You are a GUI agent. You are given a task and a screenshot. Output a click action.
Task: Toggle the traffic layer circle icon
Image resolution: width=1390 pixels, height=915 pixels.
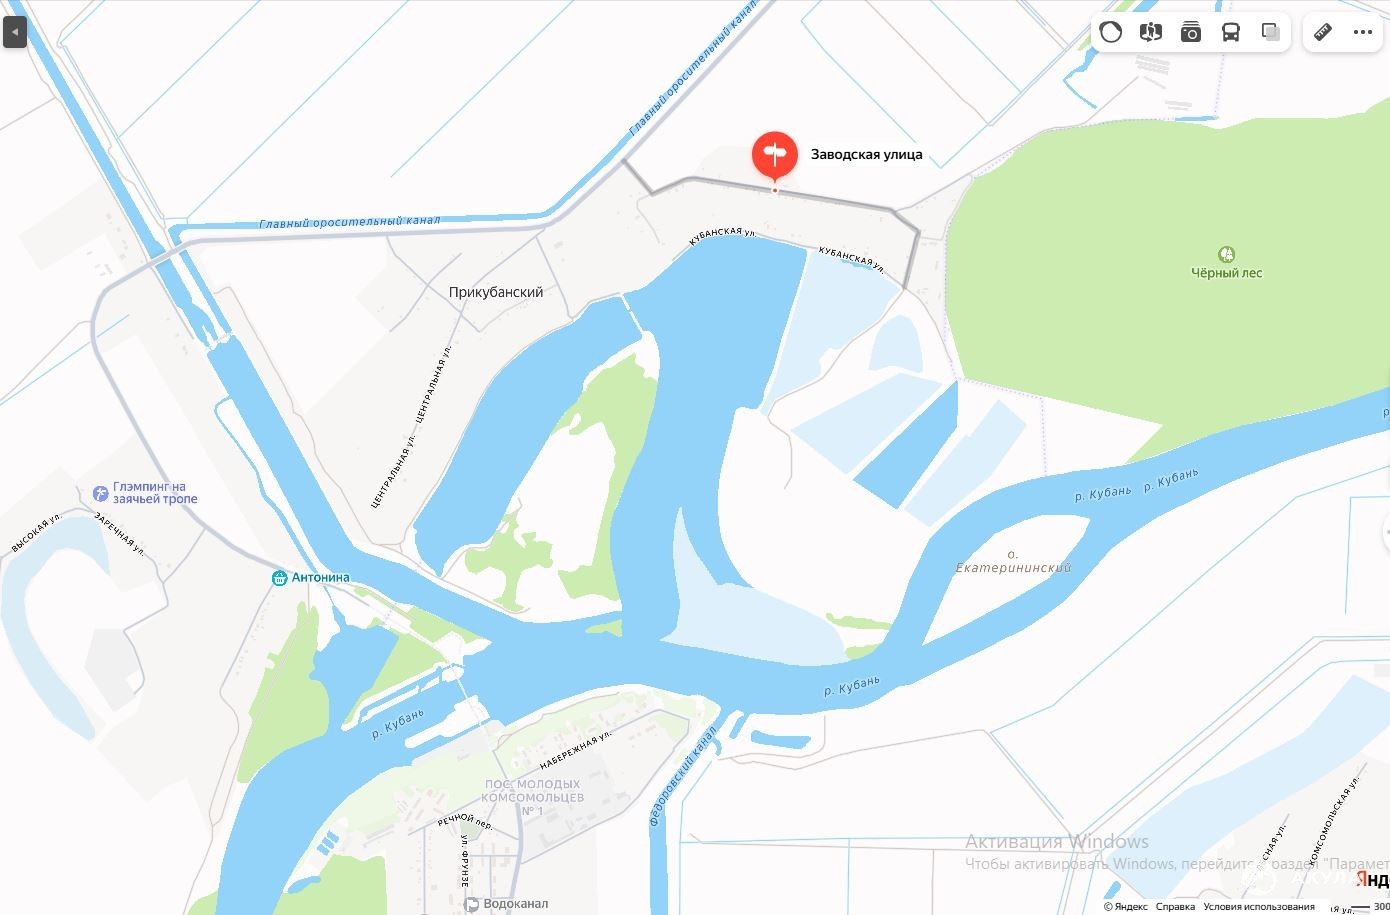(1111, 32)
